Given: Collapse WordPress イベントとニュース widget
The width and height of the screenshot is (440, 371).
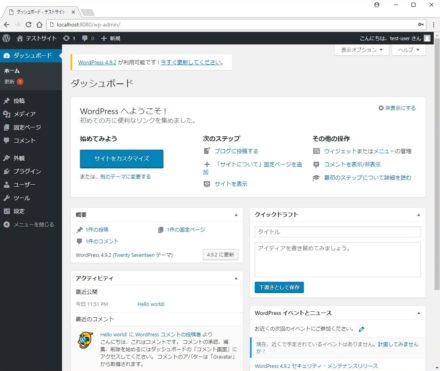Looking at the screenshot, I should tap(419, 313).
